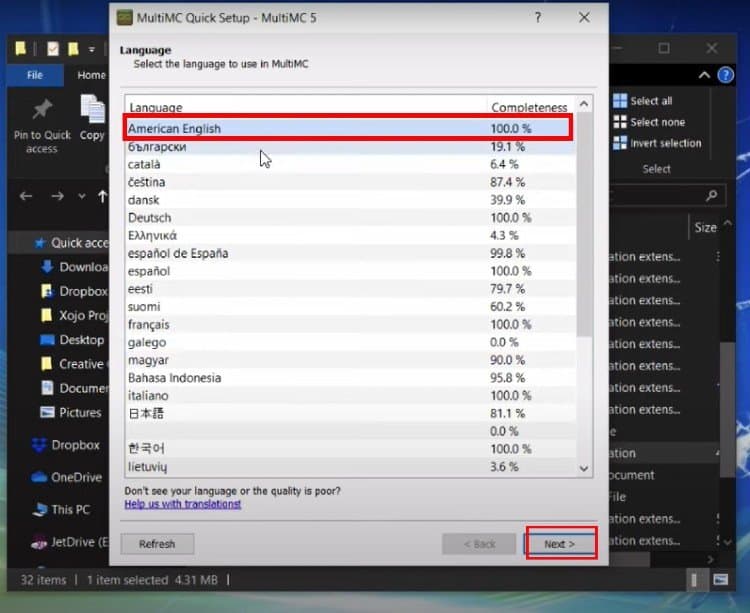750x613 pixels.
Task: Click Select none in Explorer ribbon
Action: tap(649, 122)
